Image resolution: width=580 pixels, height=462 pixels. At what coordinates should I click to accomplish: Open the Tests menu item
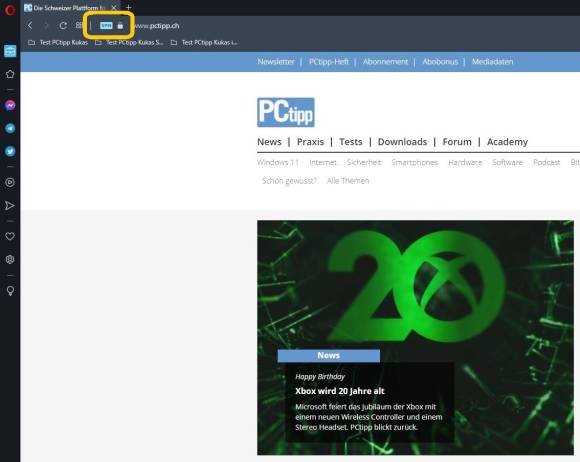(351, 142)
